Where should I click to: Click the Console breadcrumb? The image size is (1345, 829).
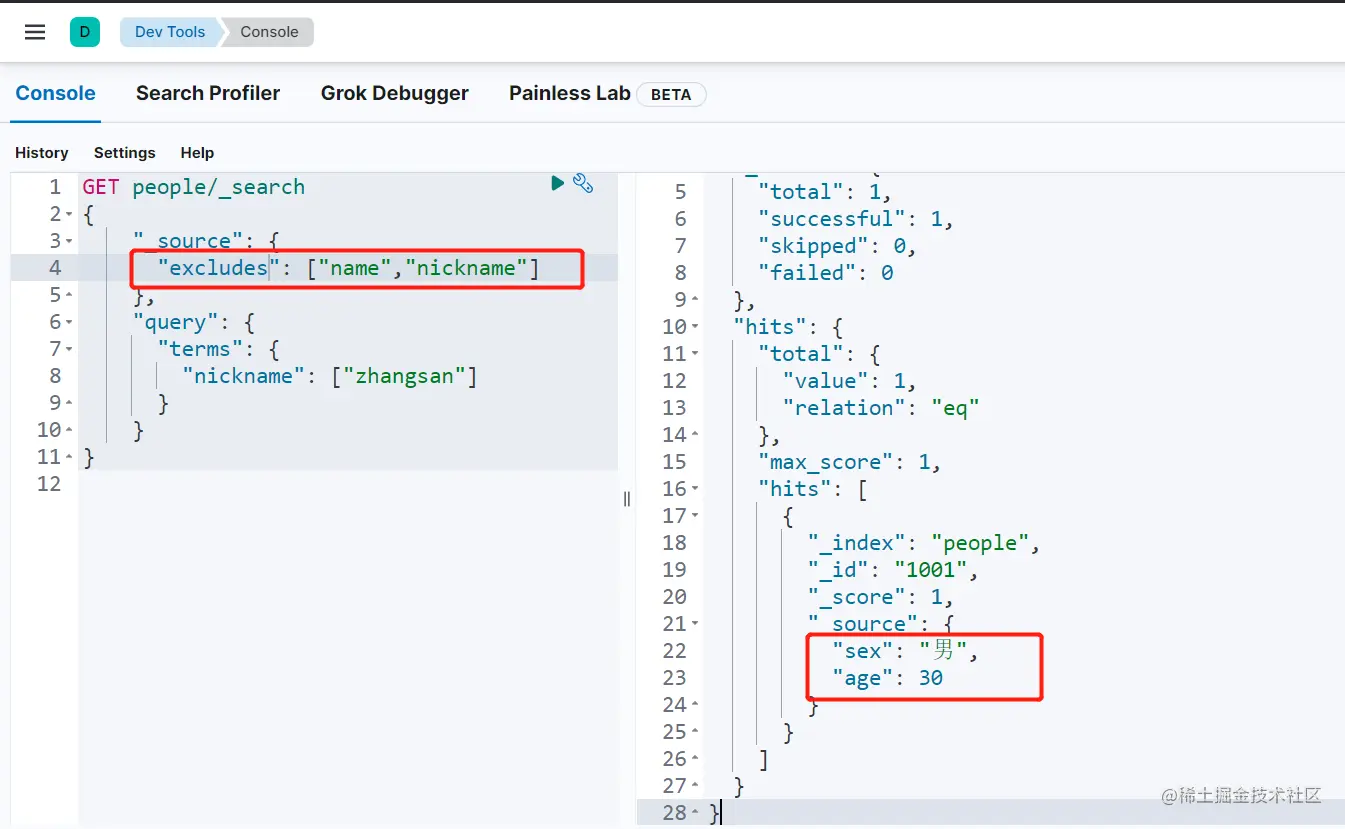[x=269, y=32]
